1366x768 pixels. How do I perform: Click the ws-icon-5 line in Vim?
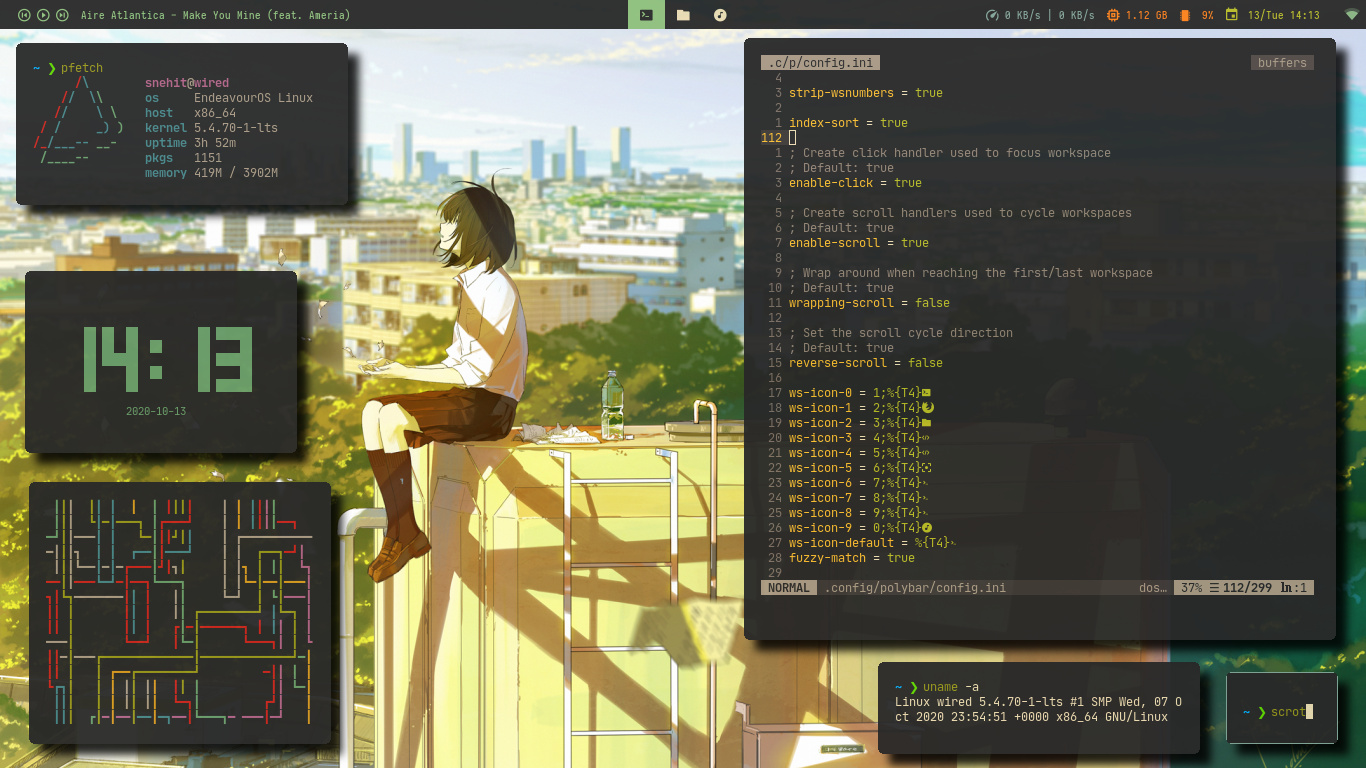point(860,468)
